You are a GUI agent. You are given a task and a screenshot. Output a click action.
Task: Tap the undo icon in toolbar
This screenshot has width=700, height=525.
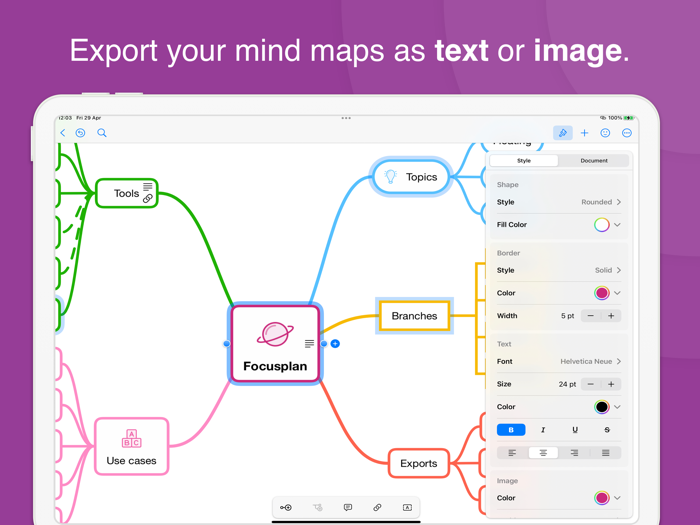pyautogui.click(x=80, y=133)
